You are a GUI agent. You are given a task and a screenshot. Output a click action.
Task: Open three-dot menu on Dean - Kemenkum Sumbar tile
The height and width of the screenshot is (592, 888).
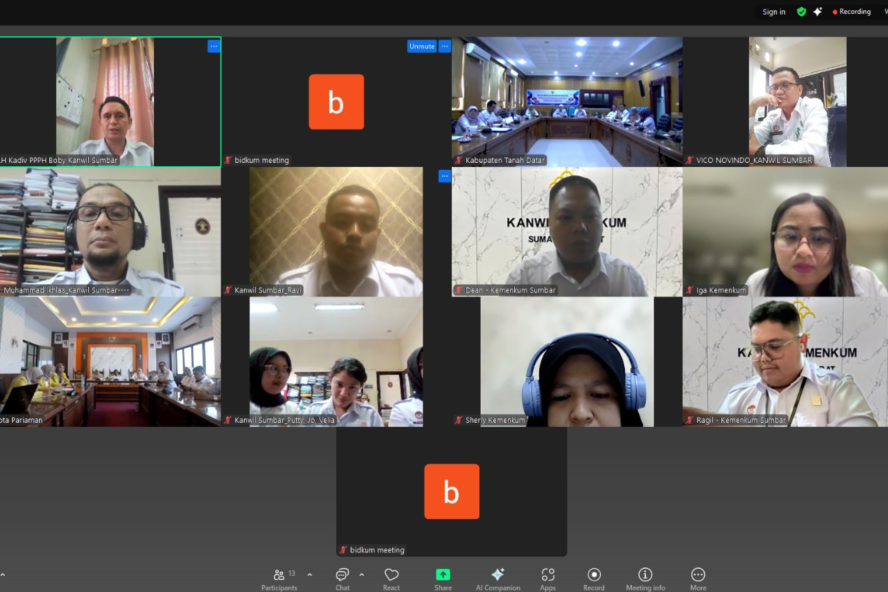tap(445, 176)
